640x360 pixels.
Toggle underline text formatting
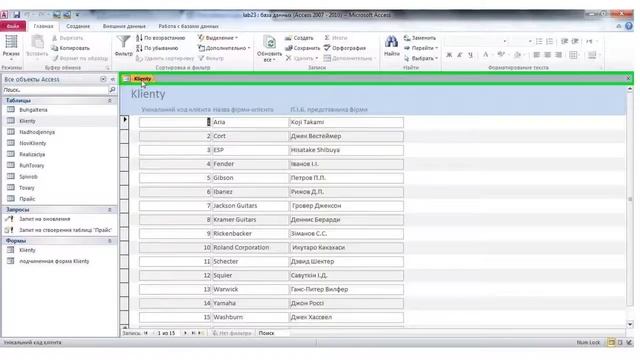(470, 55)
